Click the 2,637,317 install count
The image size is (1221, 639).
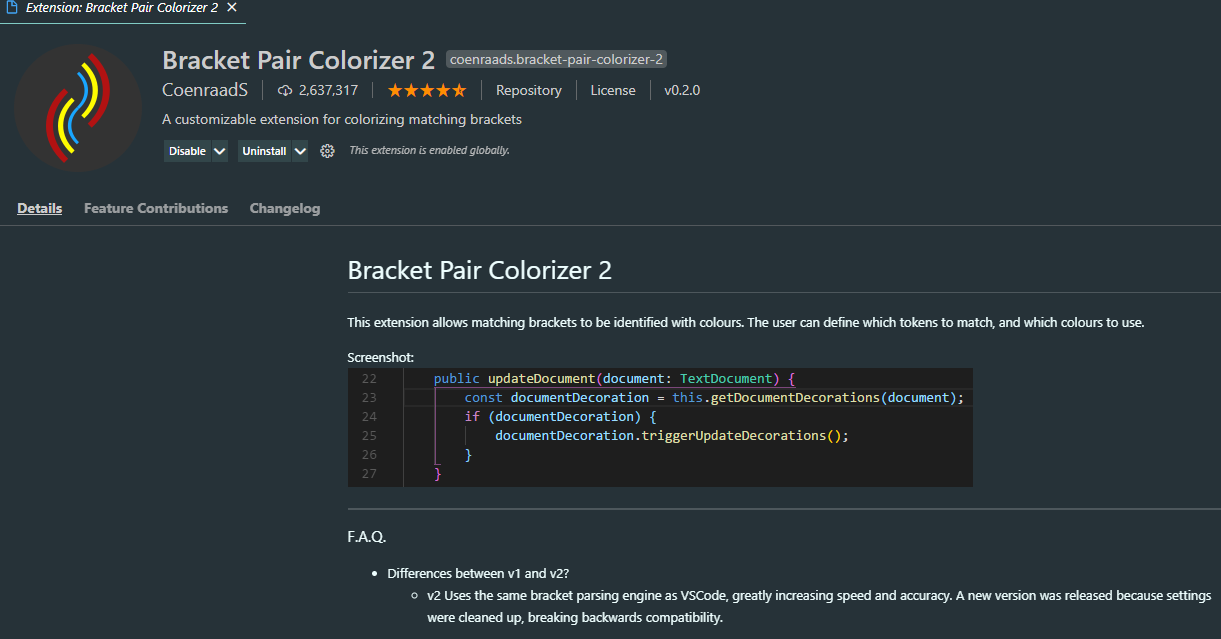pos(328,90)
